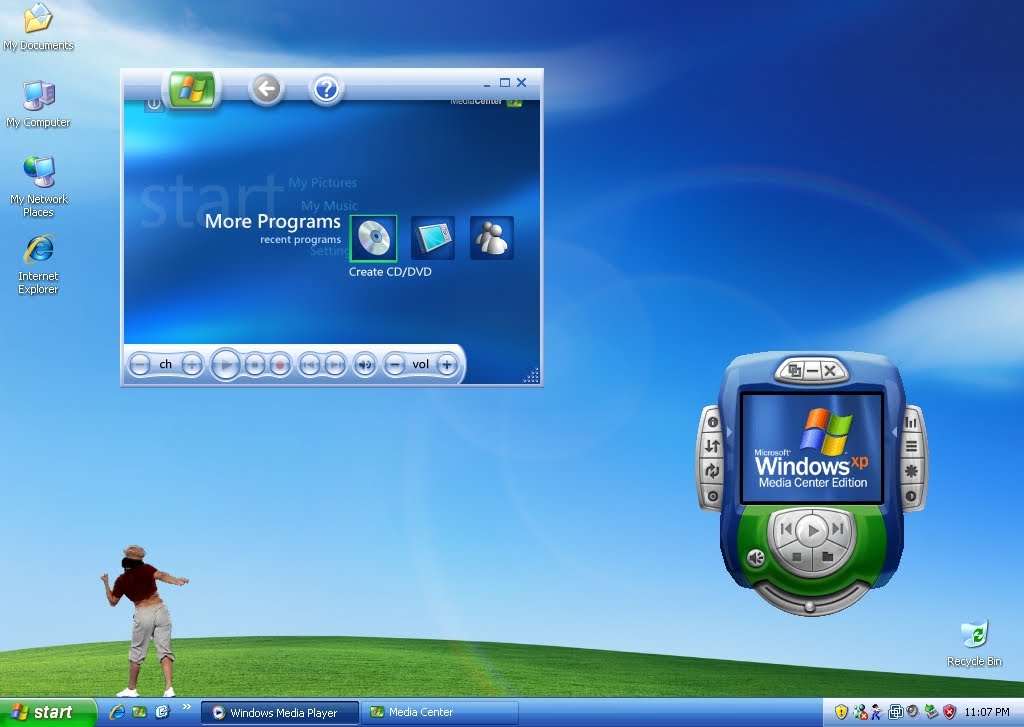Go to previous track on skin player
Image resolution: width=1024 pixels, height=727 pixels.
click(786, 529)
